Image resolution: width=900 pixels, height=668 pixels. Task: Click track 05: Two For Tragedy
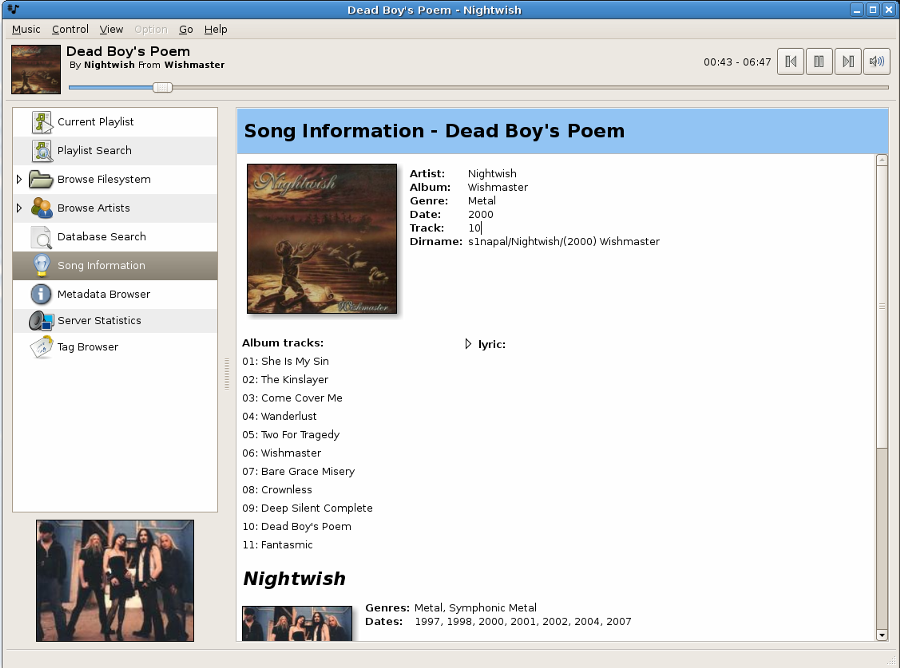click(291, 434)
